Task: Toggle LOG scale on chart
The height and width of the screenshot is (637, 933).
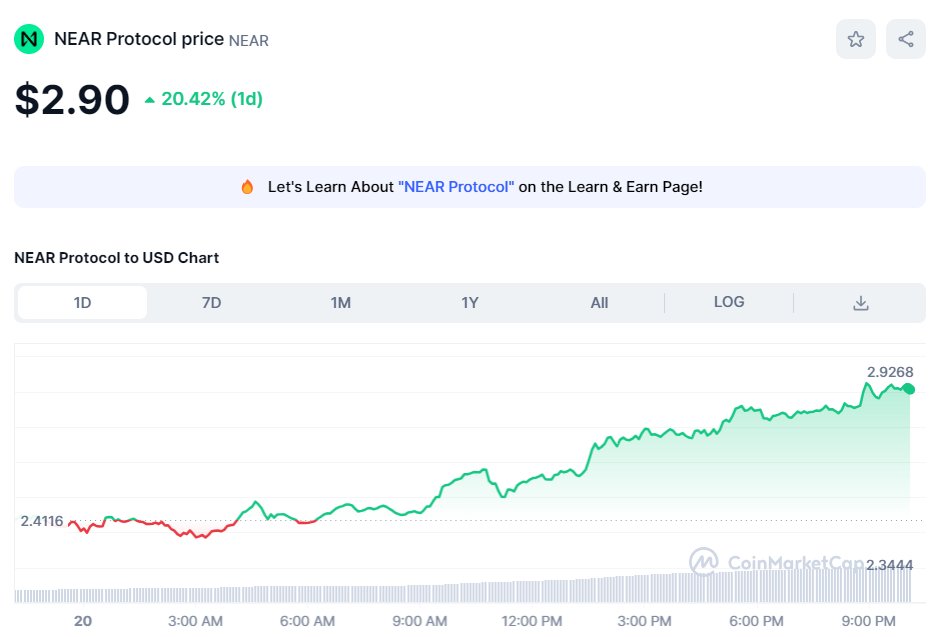Action: 729,302
